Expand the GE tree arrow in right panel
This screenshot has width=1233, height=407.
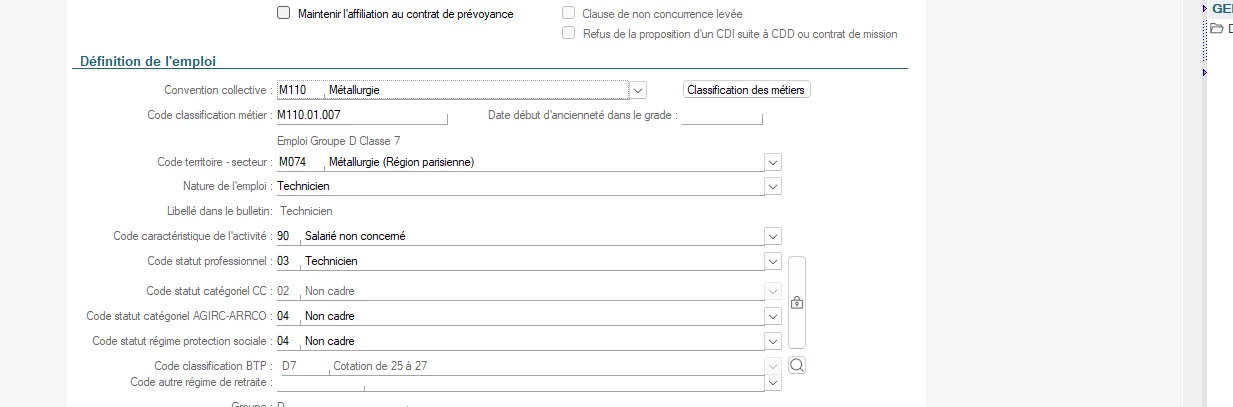(x=1205, y=8)
